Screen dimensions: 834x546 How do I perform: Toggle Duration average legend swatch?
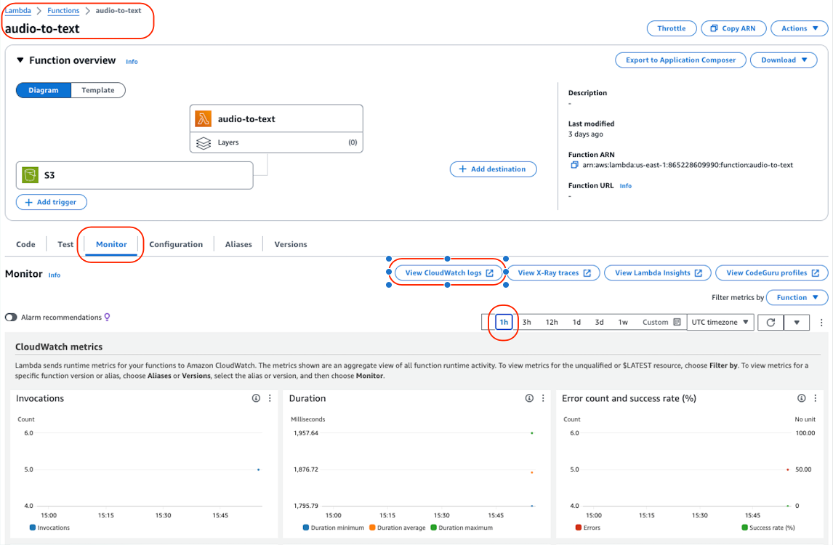tap(372, 527)
